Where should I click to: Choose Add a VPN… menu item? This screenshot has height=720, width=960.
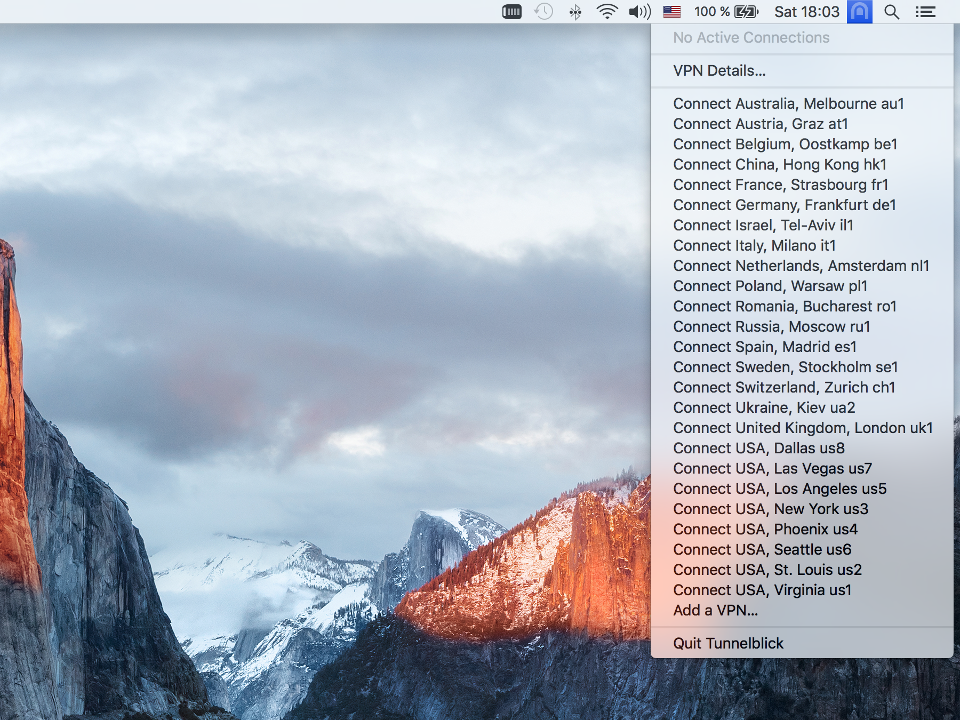pyautogui.click(x=802, y=610)
